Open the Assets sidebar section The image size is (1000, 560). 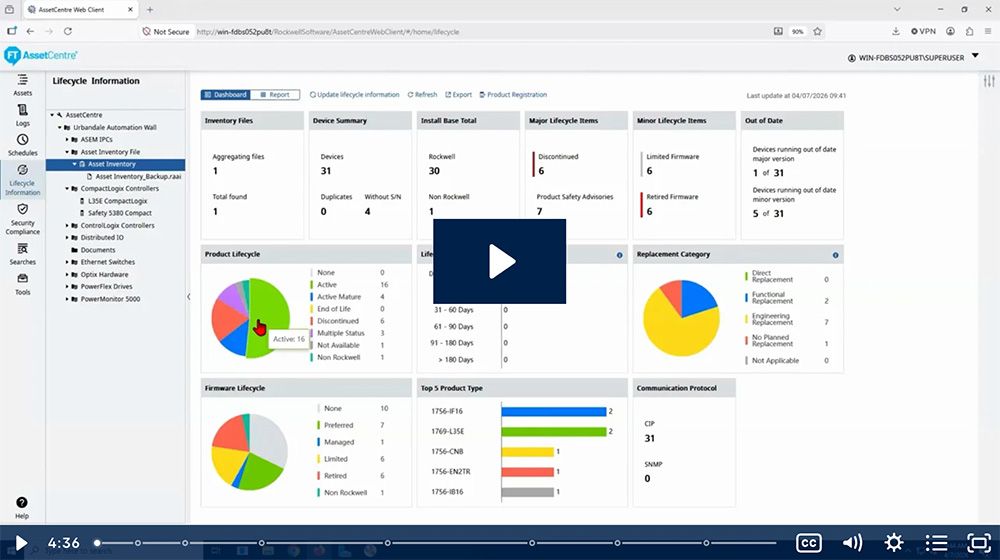(22, 85)
